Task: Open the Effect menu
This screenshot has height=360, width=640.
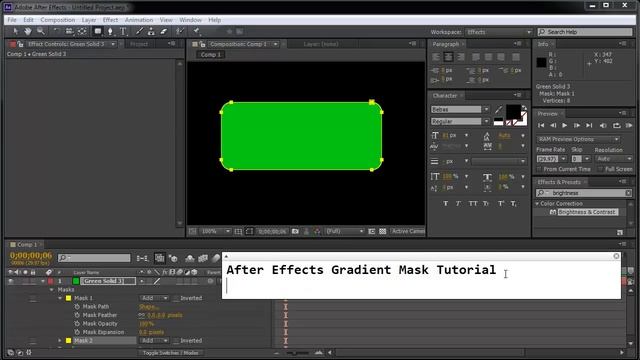Action: click(110, 20)
